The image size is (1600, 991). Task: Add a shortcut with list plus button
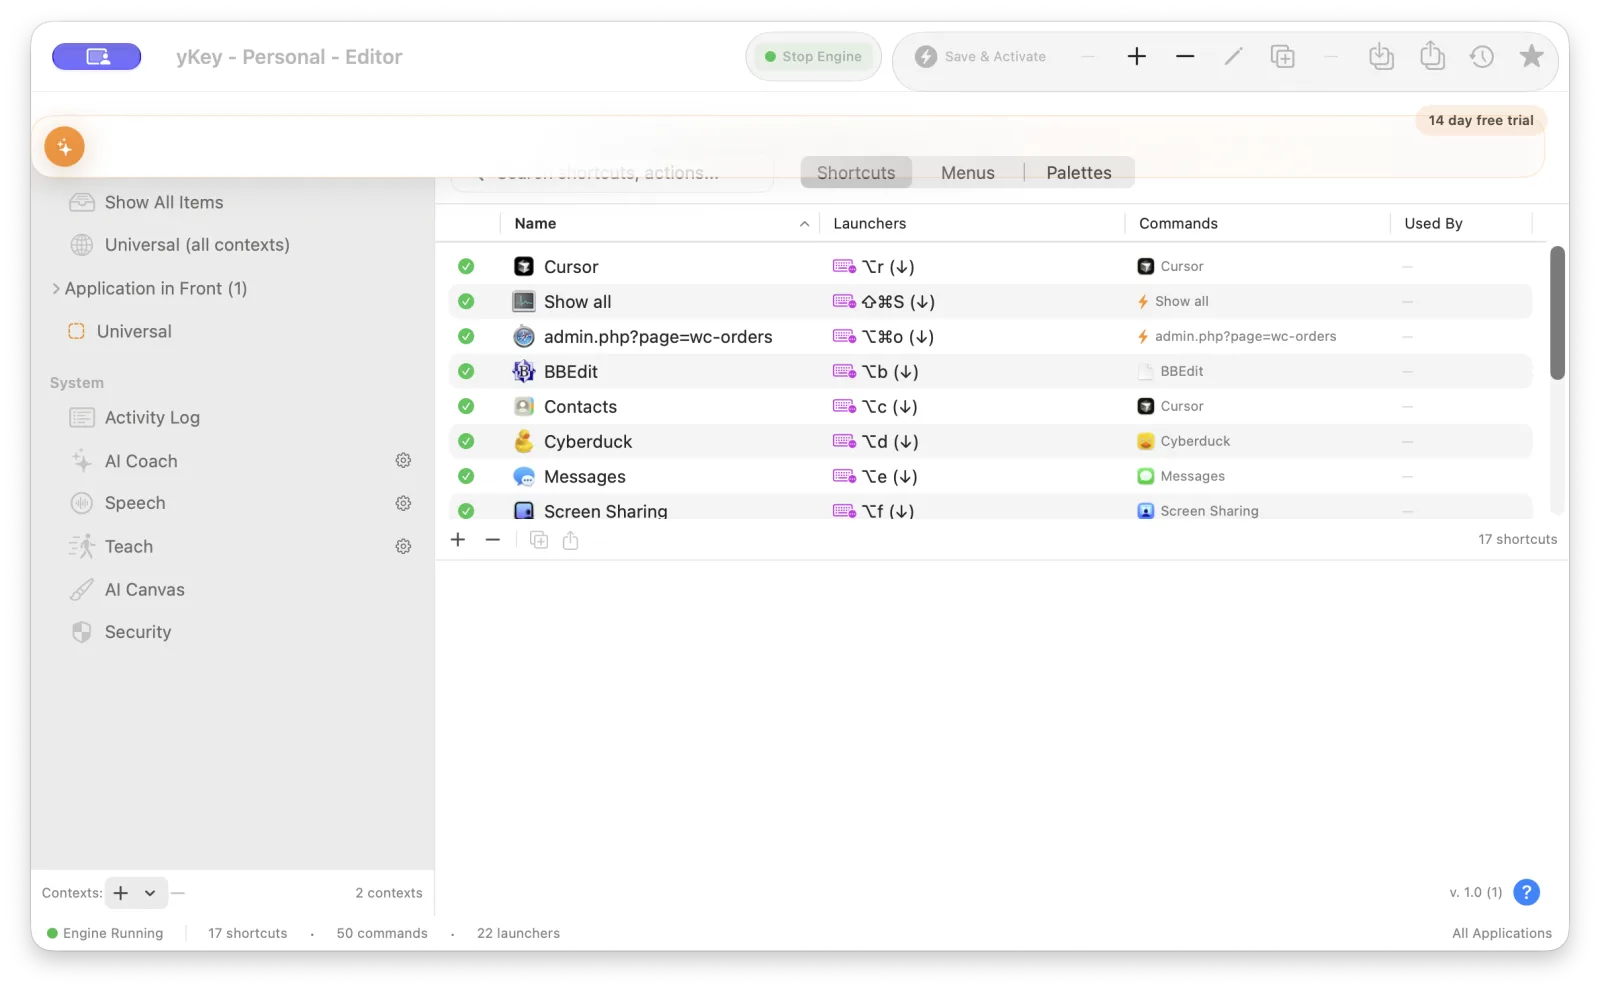(x=458, y=540)
